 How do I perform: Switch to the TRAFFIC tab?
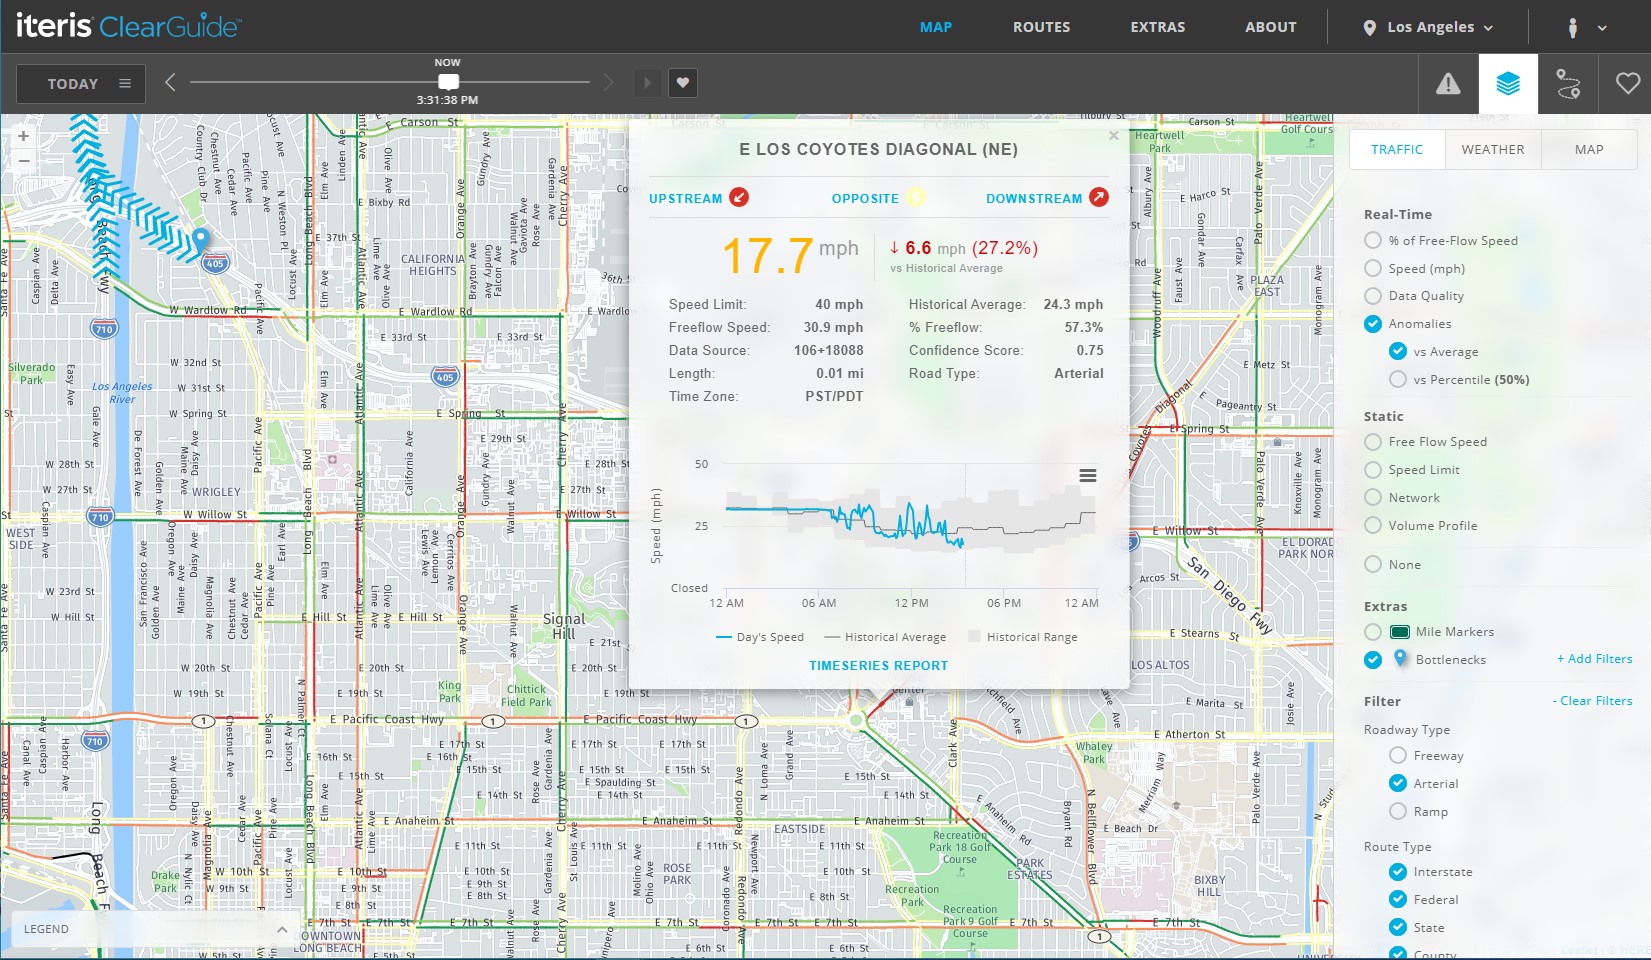(x=1397, y=149)
